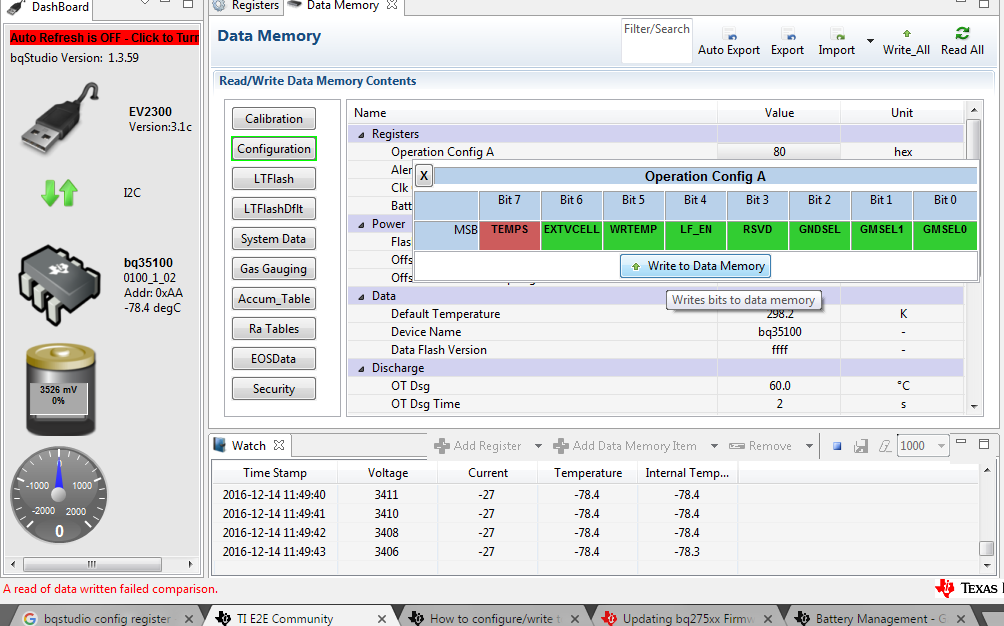Click the Remove icon in Watch toolbar
The height and width of the screenshot is (626, 1004).
(736, 446)
